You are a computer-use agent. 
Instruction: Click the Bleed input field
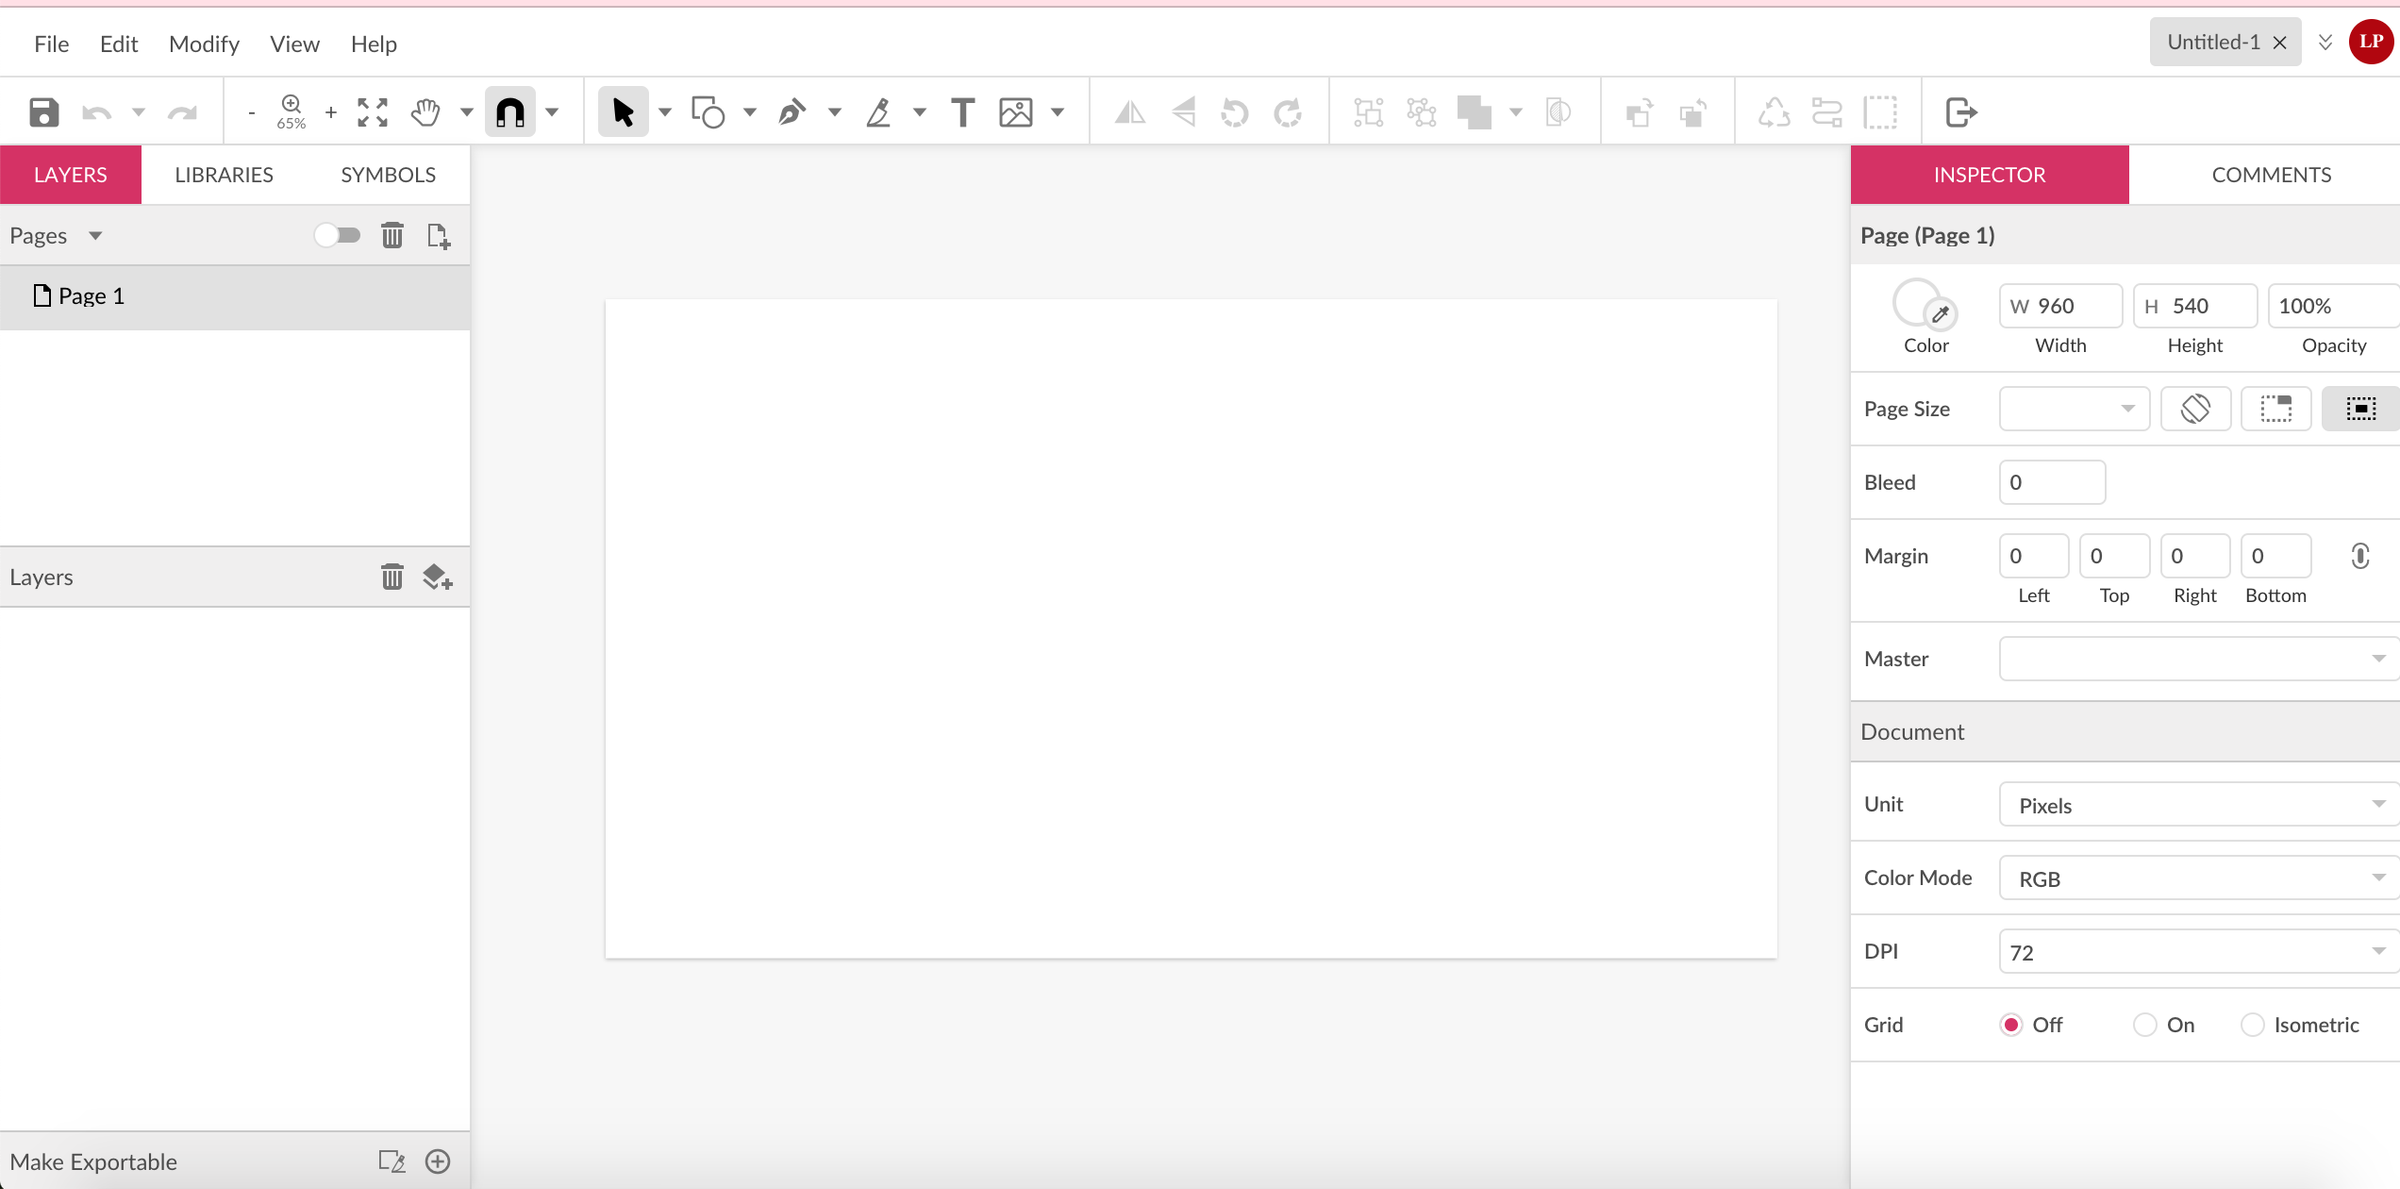pos(2052,482)
